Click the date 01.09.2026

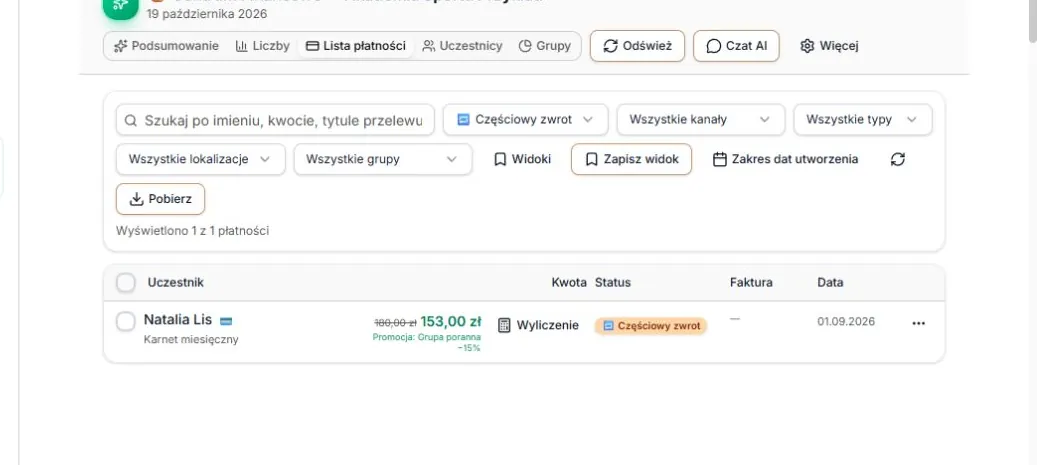(846, 321)
